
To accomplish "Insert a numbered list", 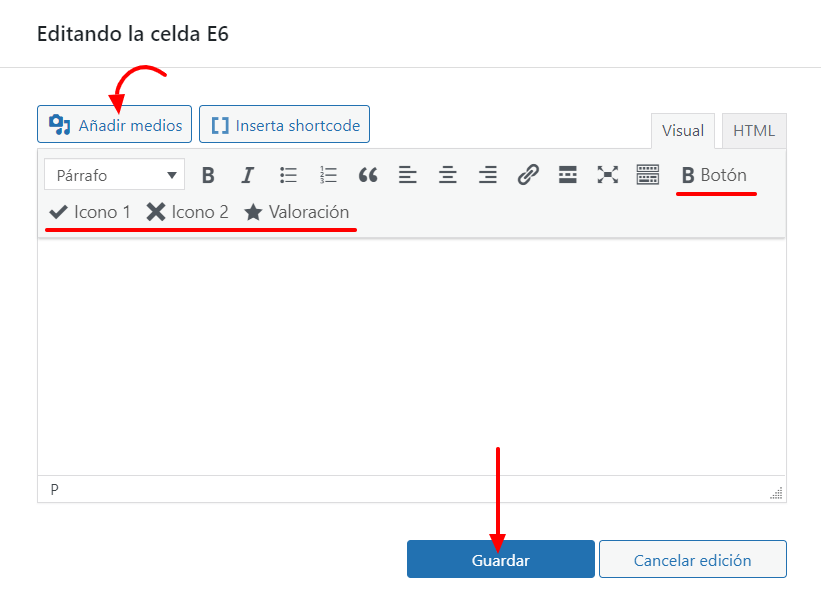I will (328, 175).
